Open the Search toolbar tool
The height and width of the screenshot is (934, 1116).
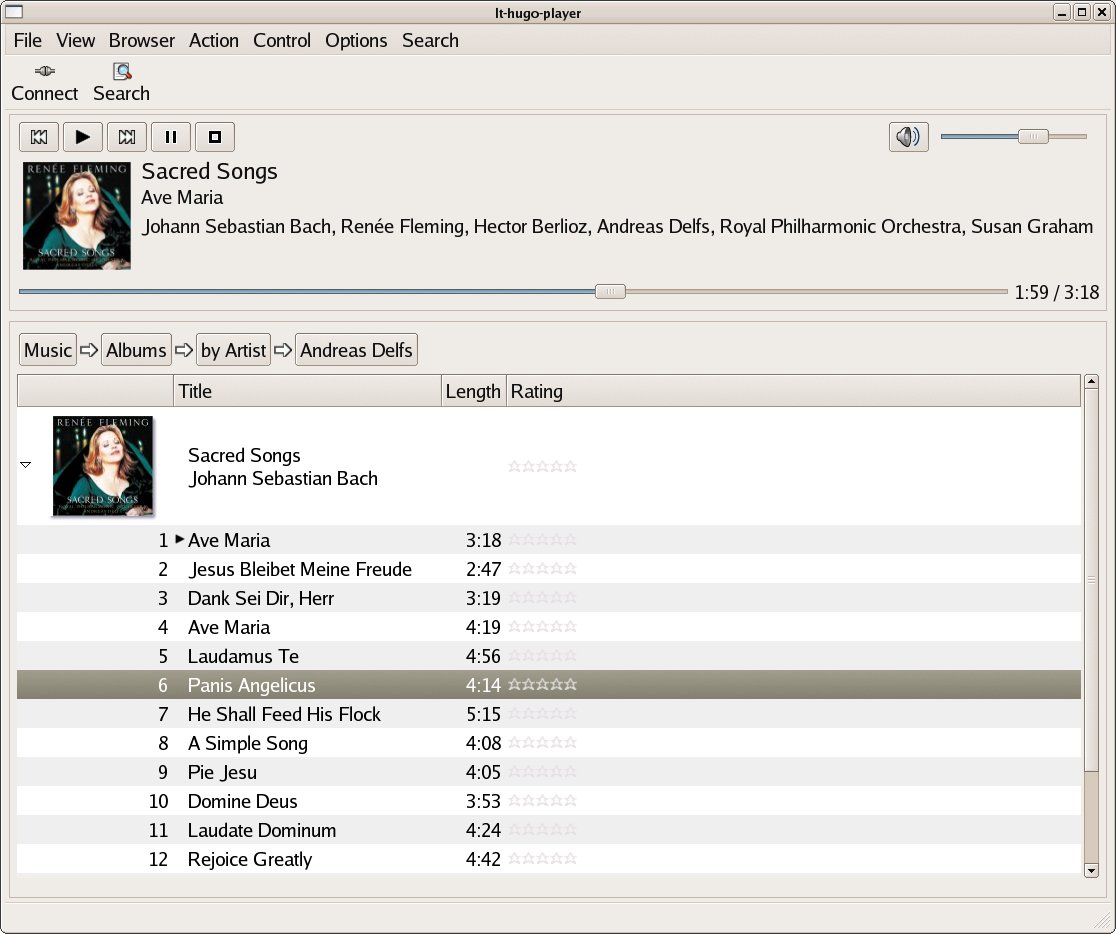[x=122, y=83]
